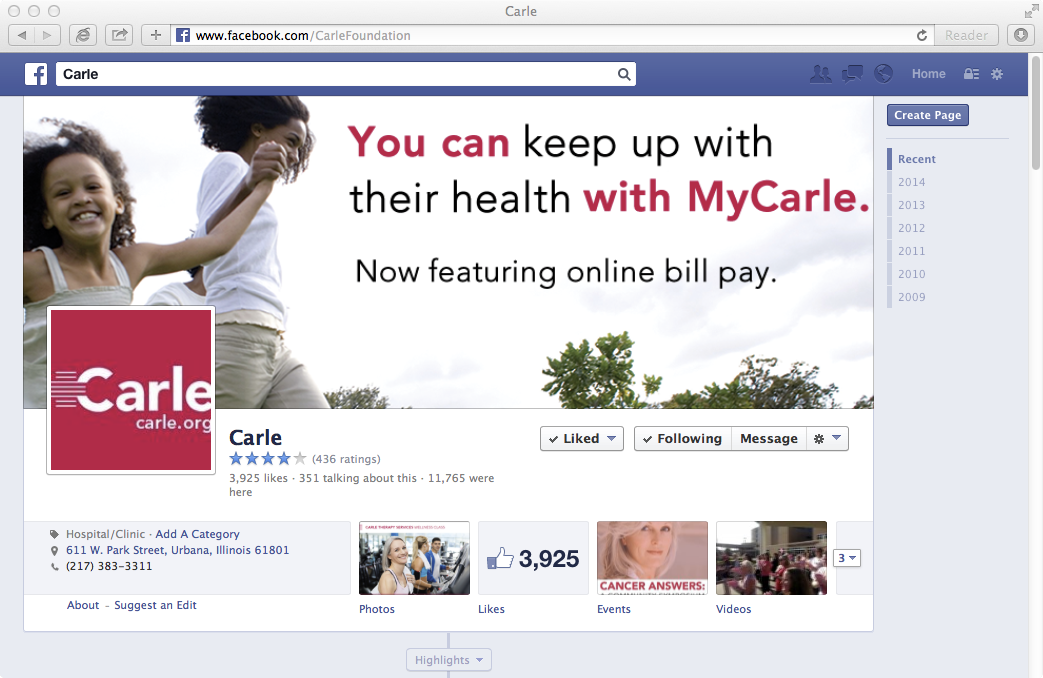
Task: Open the Messages icon in header
Action: (x=852, y=74)
